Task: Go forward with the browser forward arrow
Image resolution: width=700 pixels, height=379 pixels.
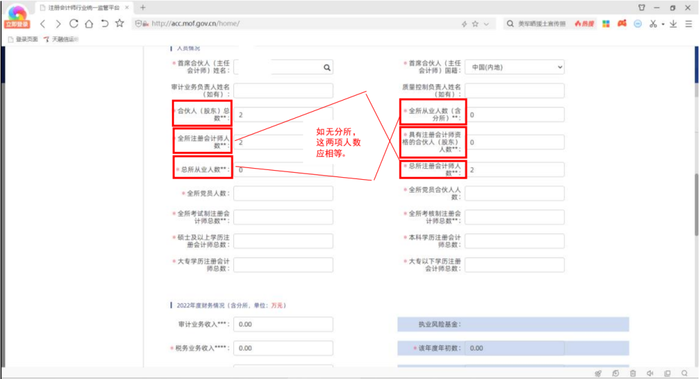Action: tap(58, 24)
